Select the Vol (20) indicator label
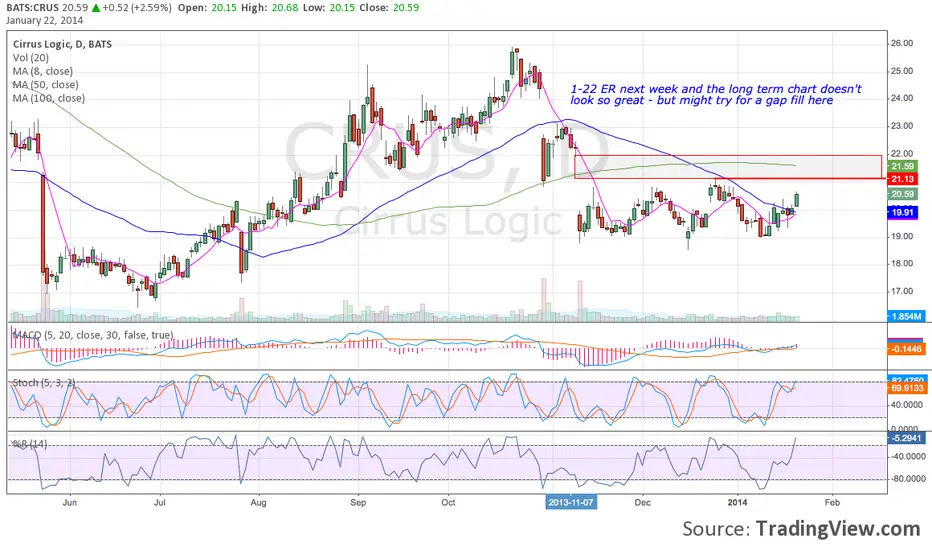This screenshot has height=550, width=932. click(31, 58)
